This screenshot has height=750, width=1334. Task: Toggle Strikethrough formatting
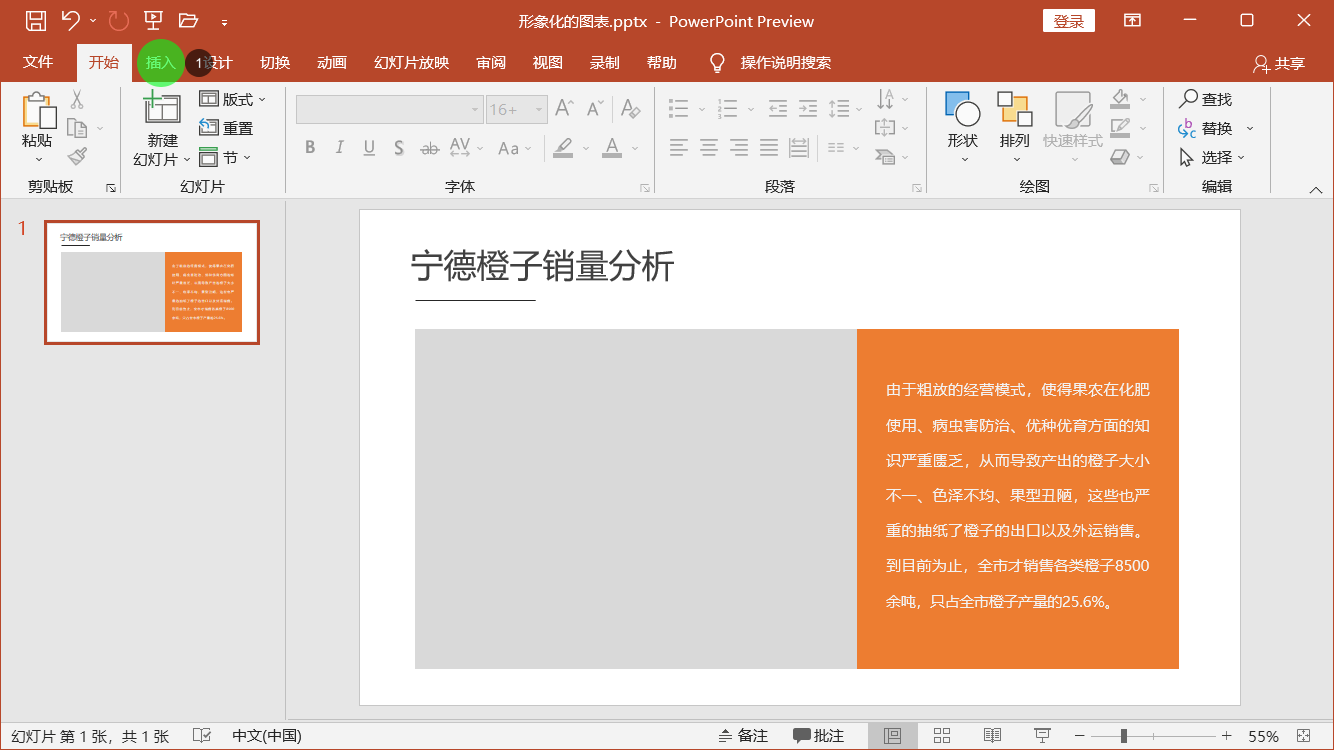[430, 148]
